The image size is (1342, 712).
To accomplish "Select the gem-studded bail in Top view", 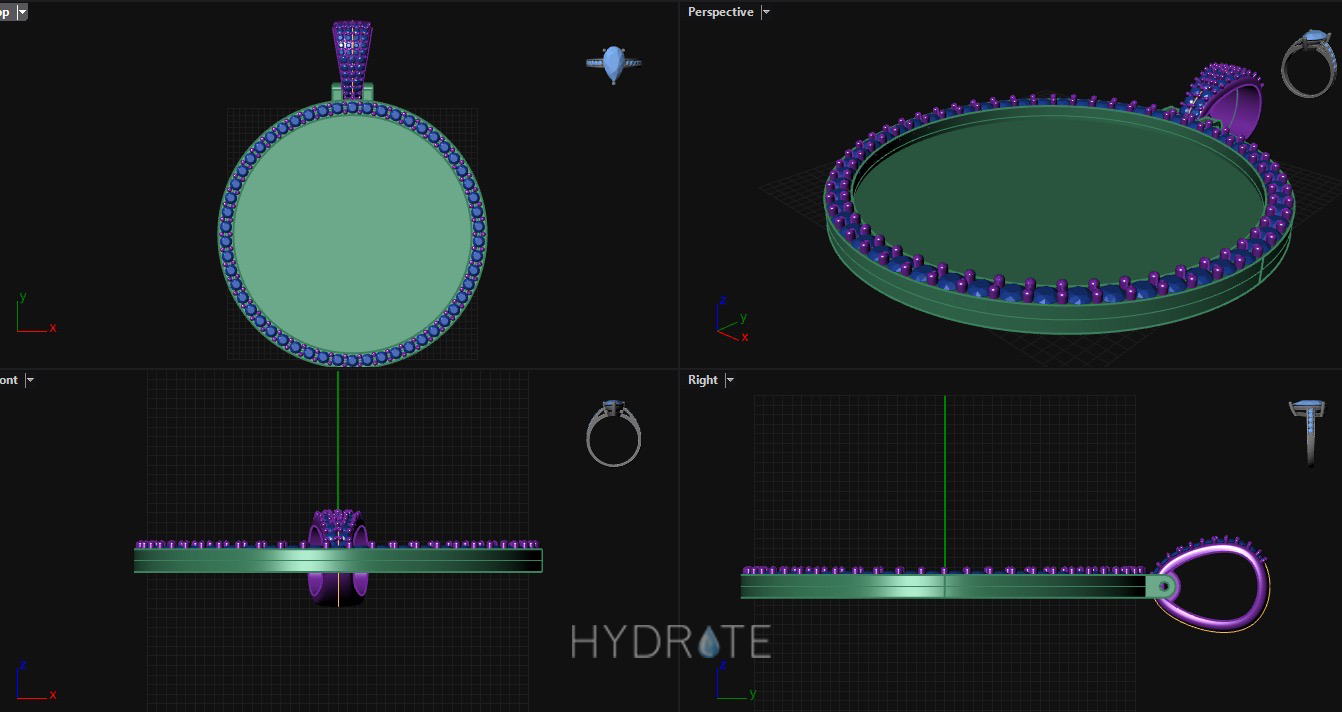I will (x=350, y=58).
